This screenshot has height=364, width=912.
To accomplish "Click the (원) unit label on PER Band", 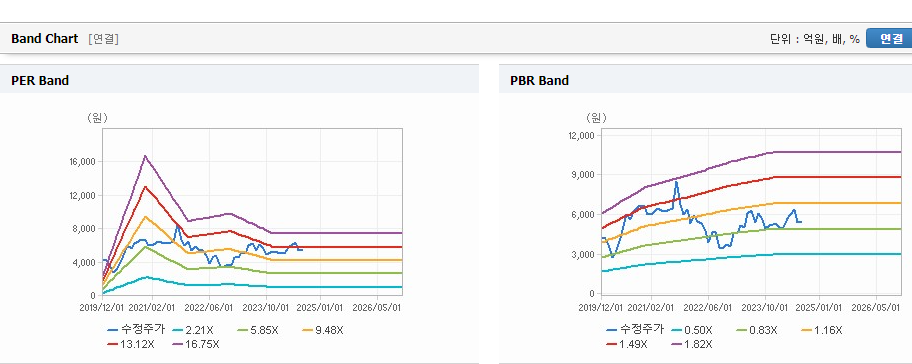I will pos(97,118).
